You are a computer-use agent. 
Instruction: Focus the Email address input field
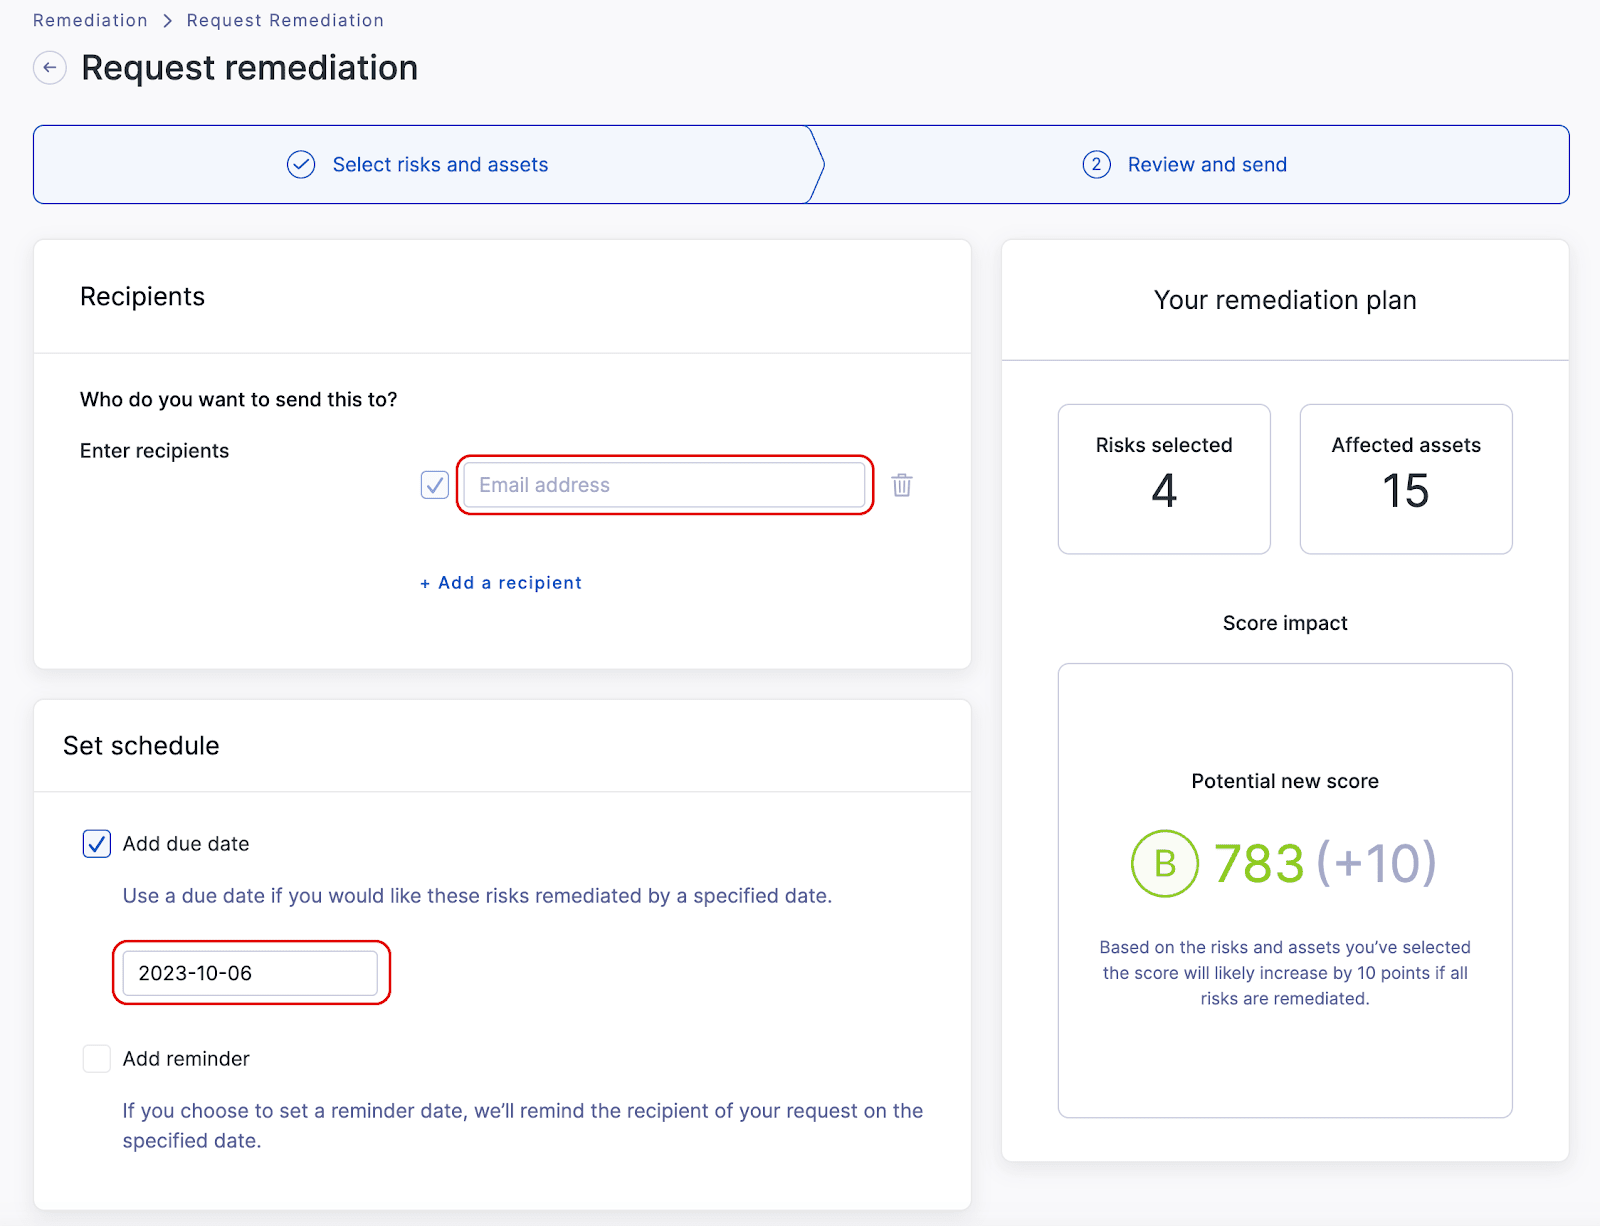tap(665, 485)
